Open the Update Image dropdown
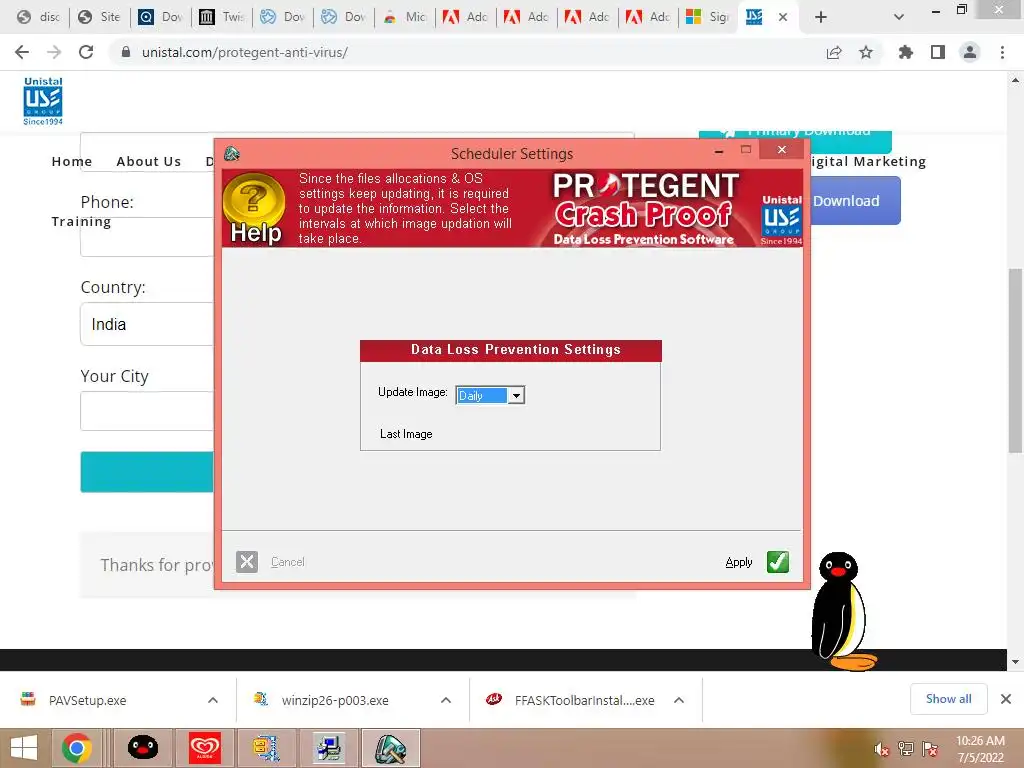This screenshot has height=768, width=1024. tap(516, 395)
